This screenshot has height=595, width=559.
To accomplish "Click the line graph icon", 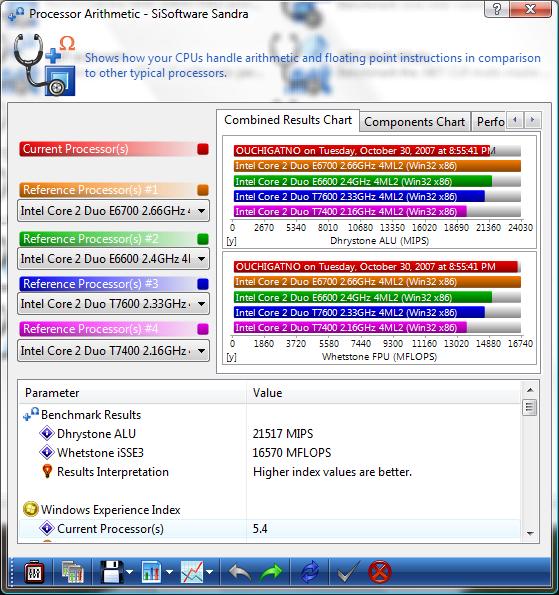I will click(x=192, y=572).
